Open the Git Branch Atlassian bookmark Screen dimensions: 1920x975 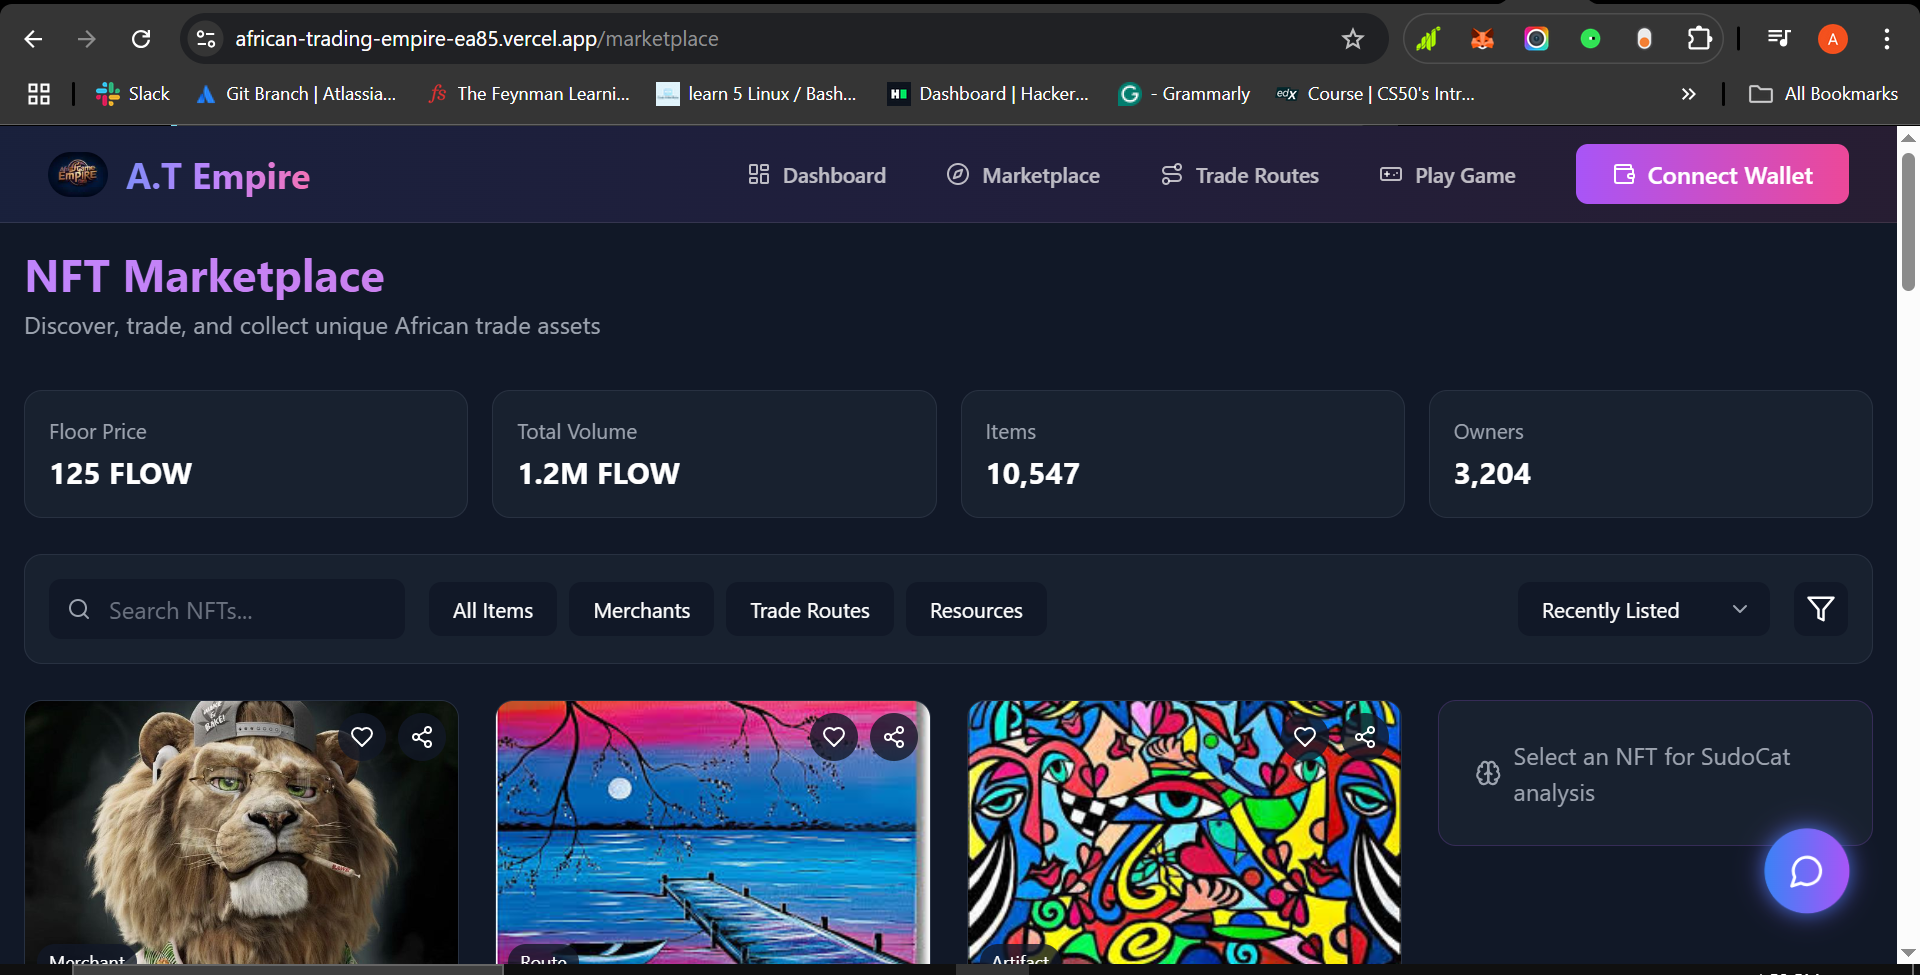pos(297,94)
